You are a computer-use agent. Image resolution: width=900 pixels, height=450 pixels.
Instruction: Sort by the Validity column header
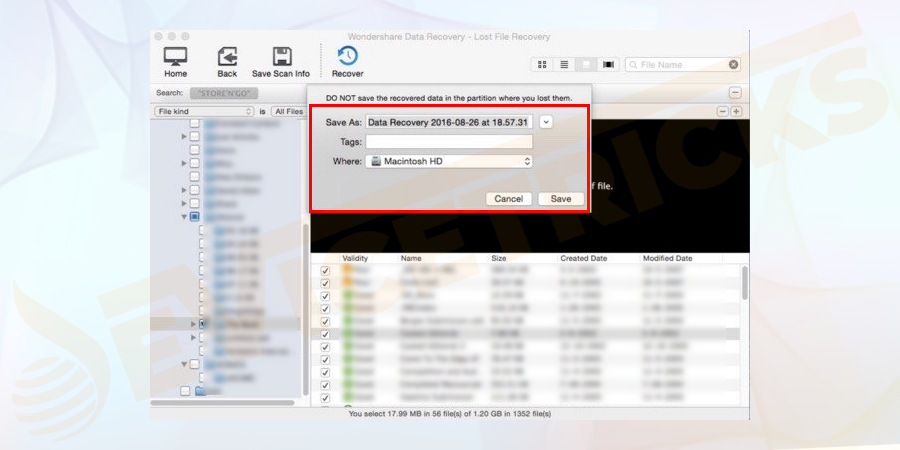pyautogui.click(x=355, y=258)
